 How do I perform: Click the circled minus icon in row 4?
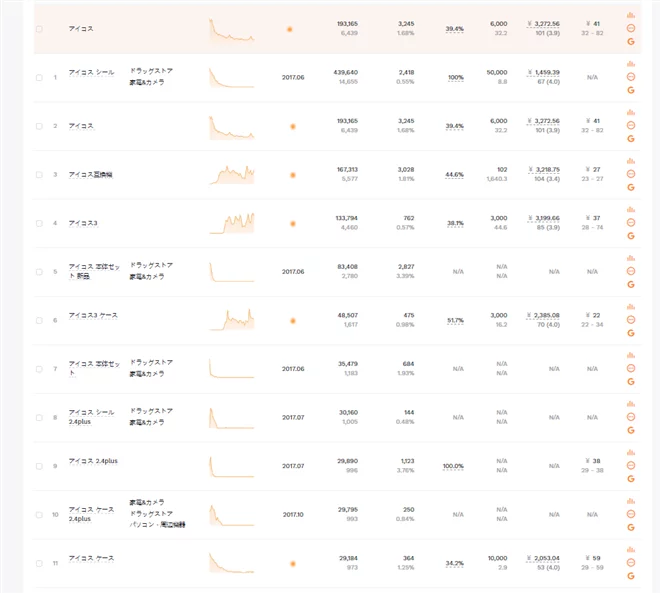[631, 223]
